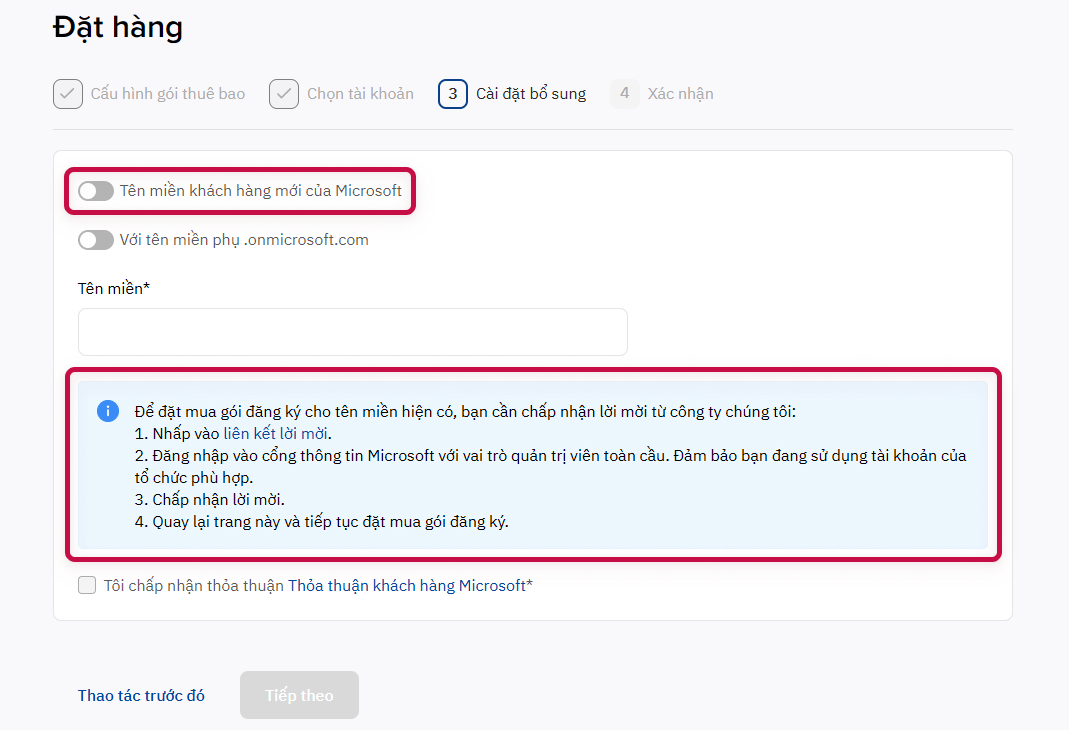Open the Thỏa thuận khách hàng Microsoft link
The image size is (1069, 730).
[x=407, y=586]
